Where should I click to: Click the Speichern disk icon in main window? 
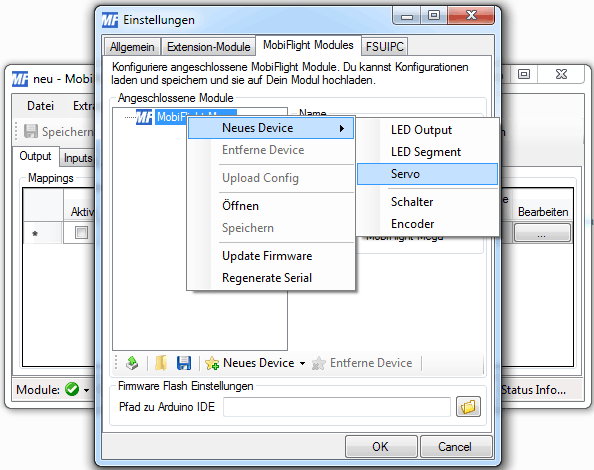(x=31, y=131)
